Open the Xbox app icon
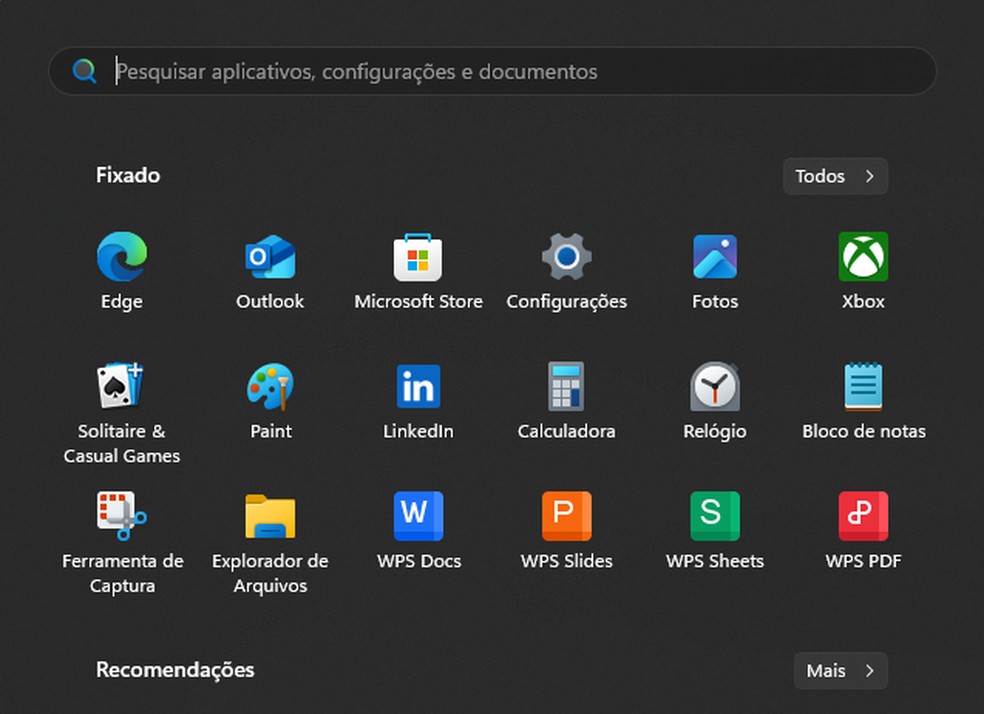This screenshot has width=984, height=714. click(863, 258)
